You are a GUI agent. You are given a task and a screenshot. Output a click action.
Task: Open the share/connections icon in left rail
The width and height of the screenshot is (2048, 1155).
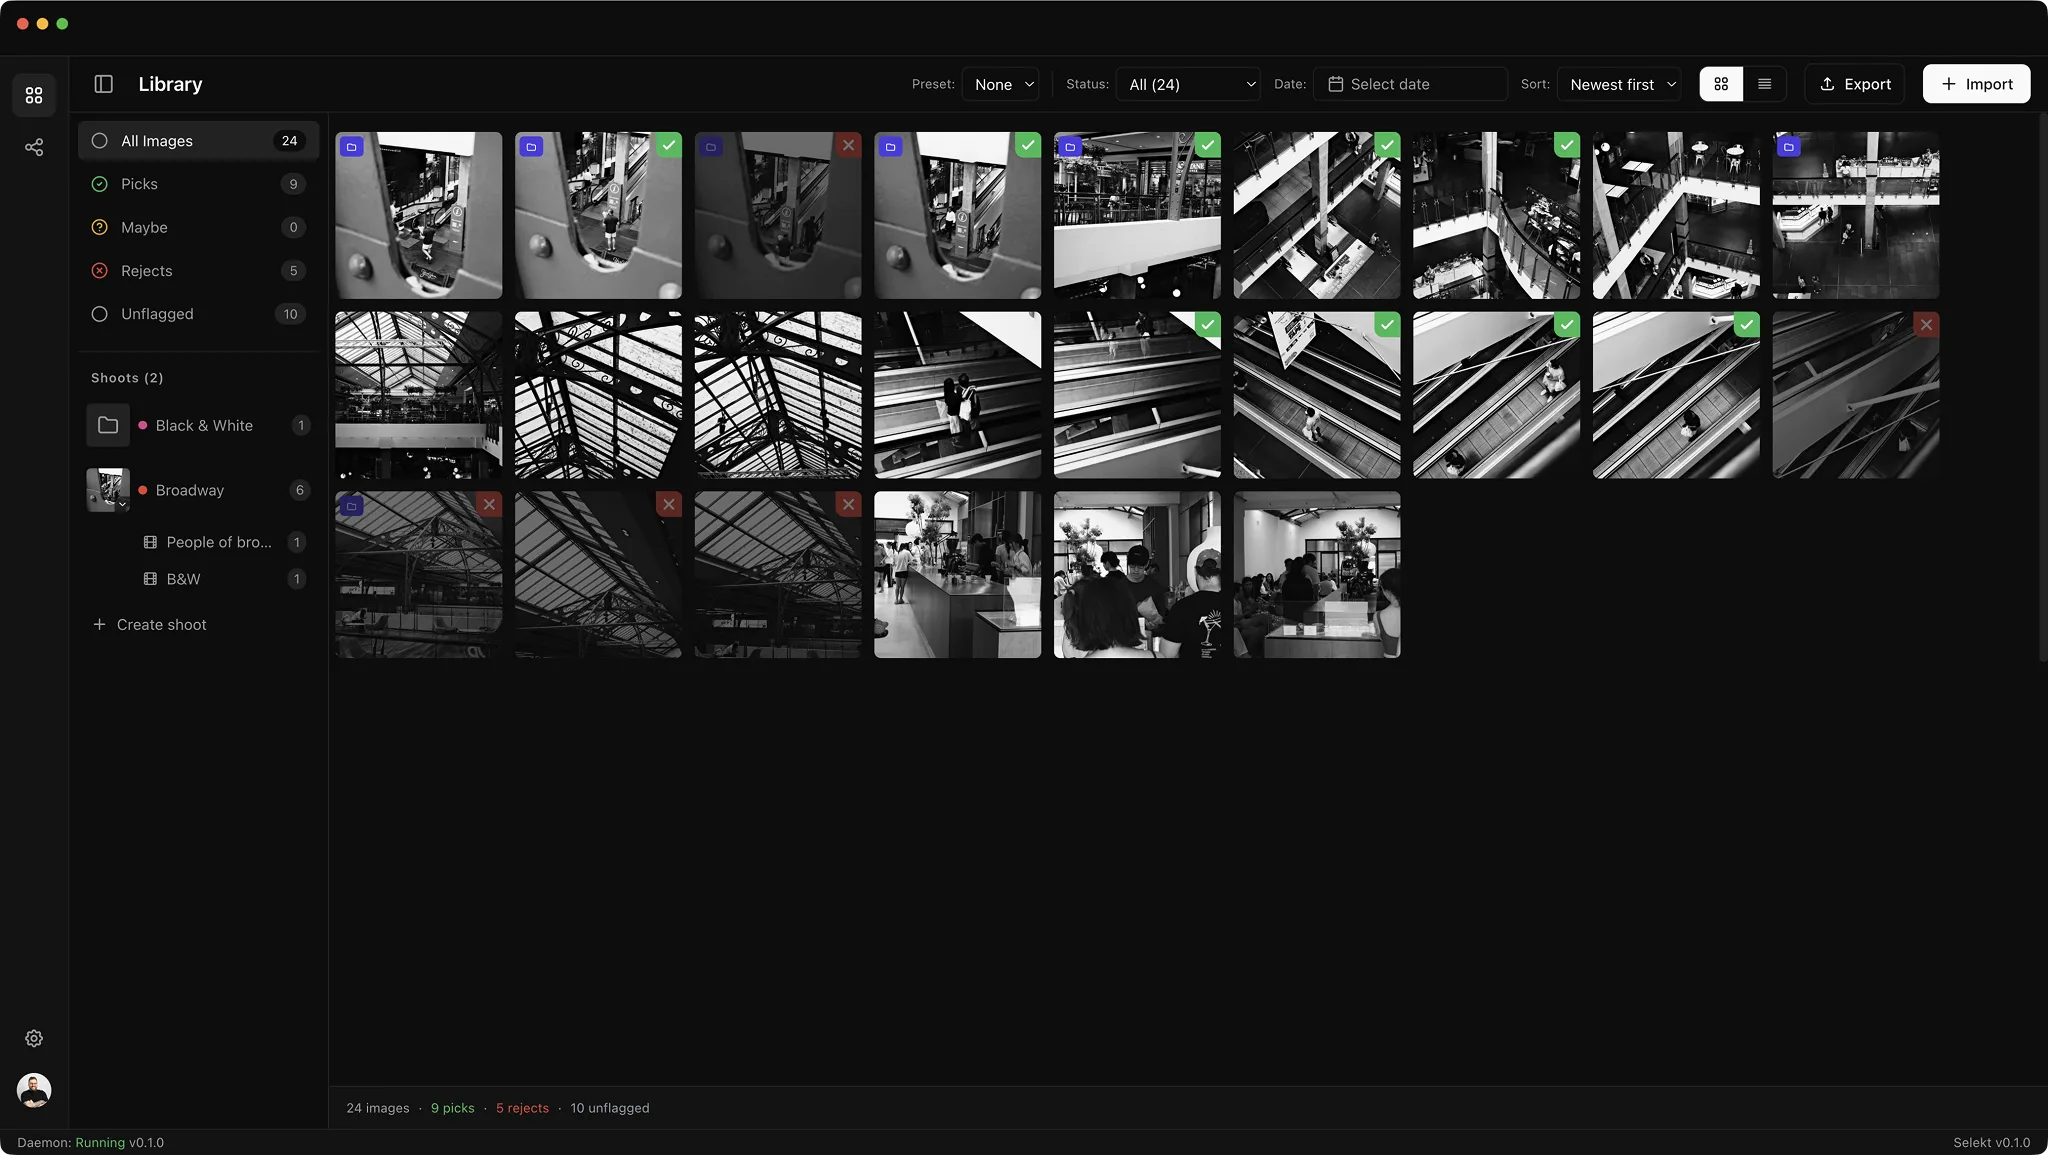[34, 147]
